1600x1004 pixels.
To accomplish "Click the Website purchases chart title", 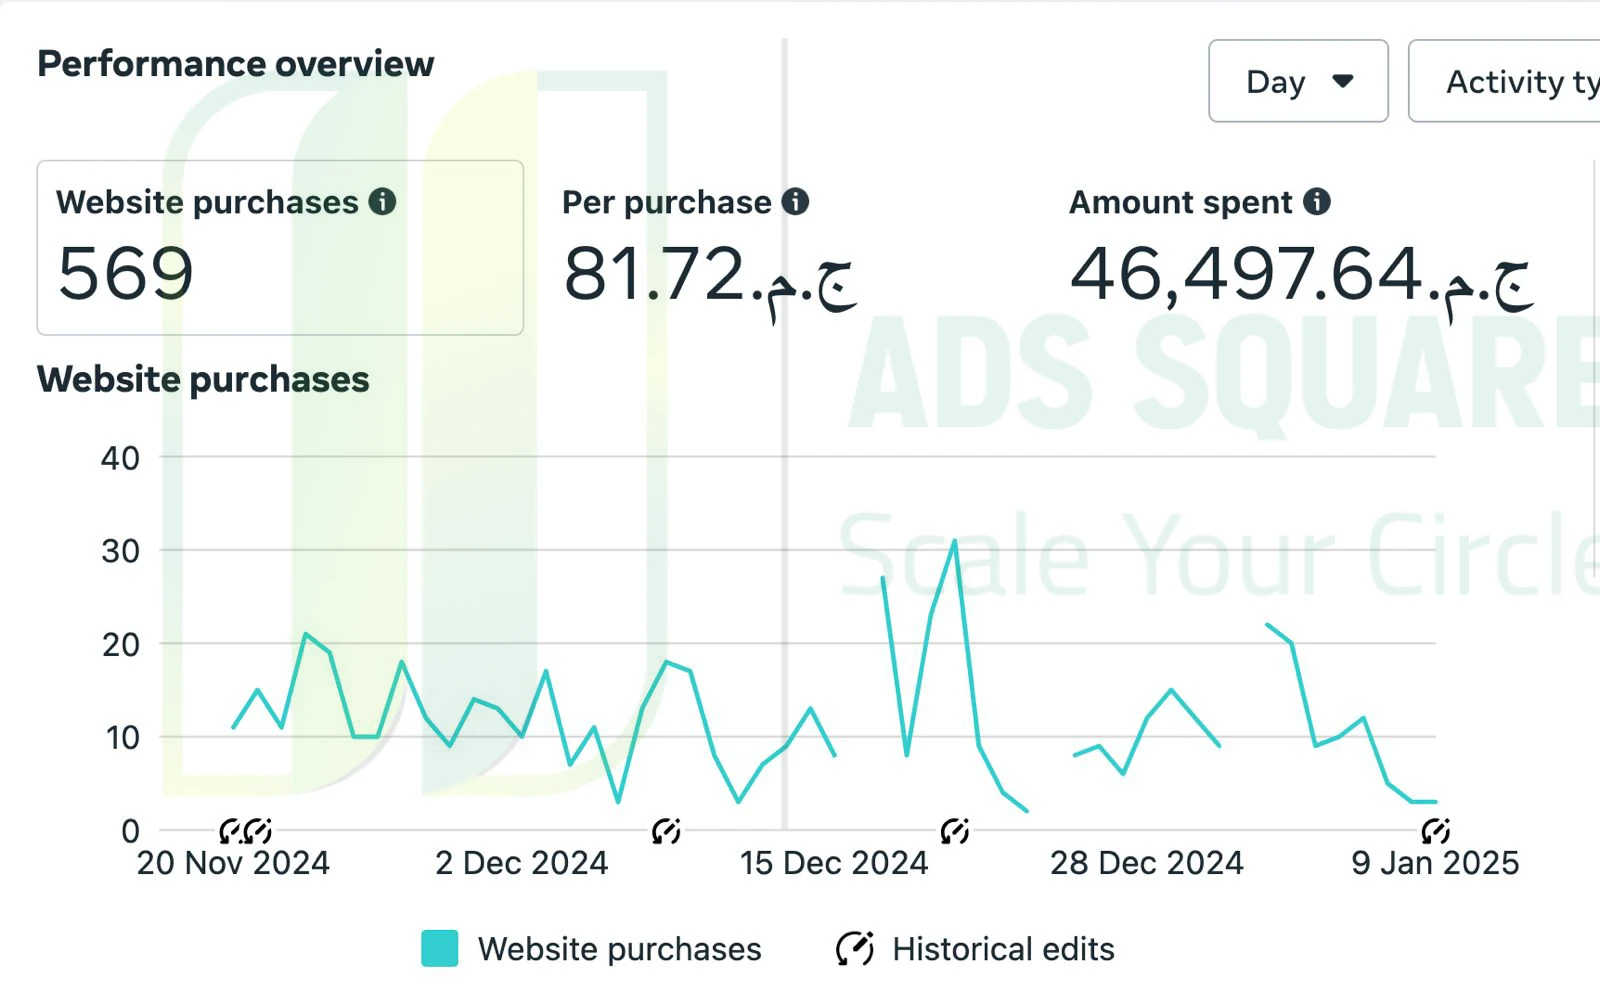I will [x=203, y=380].
